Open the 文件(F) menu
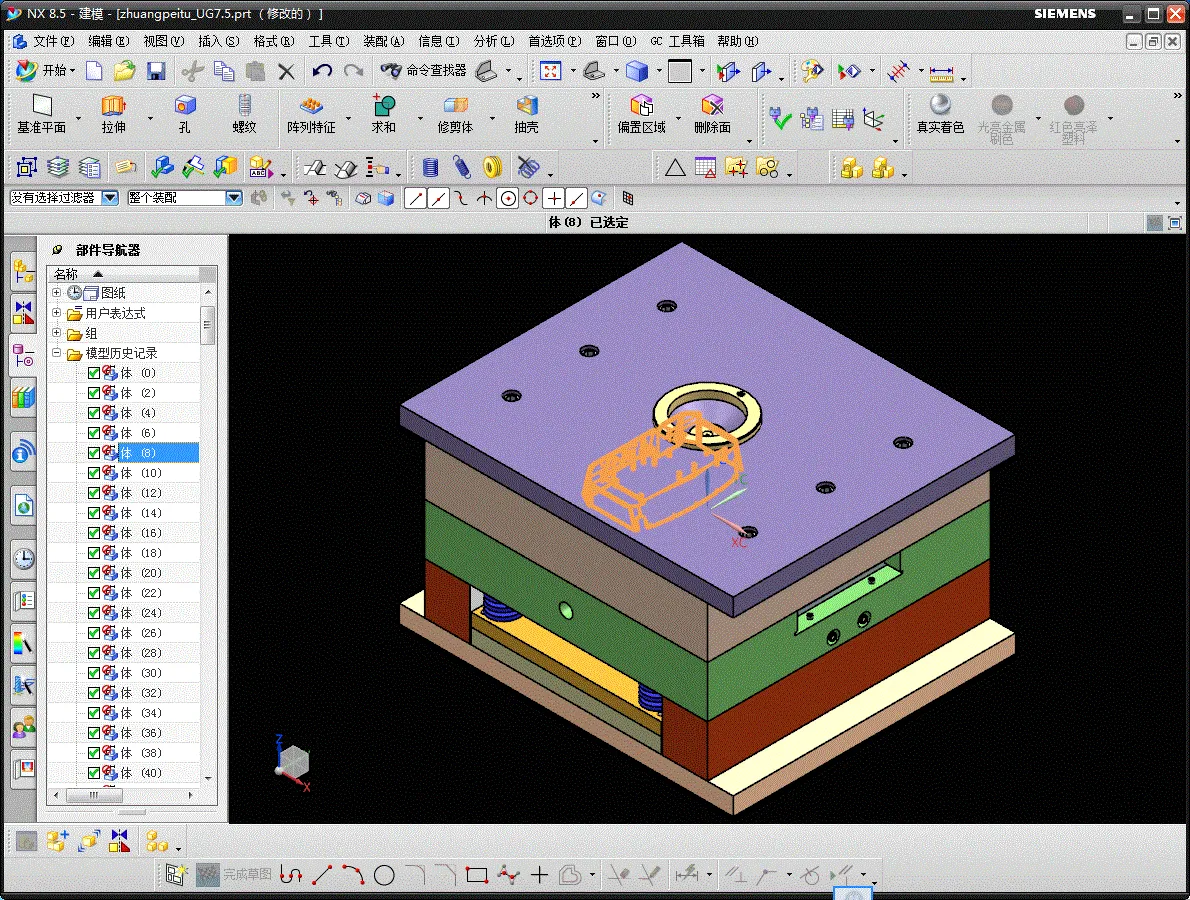 [x=52, y=41]
